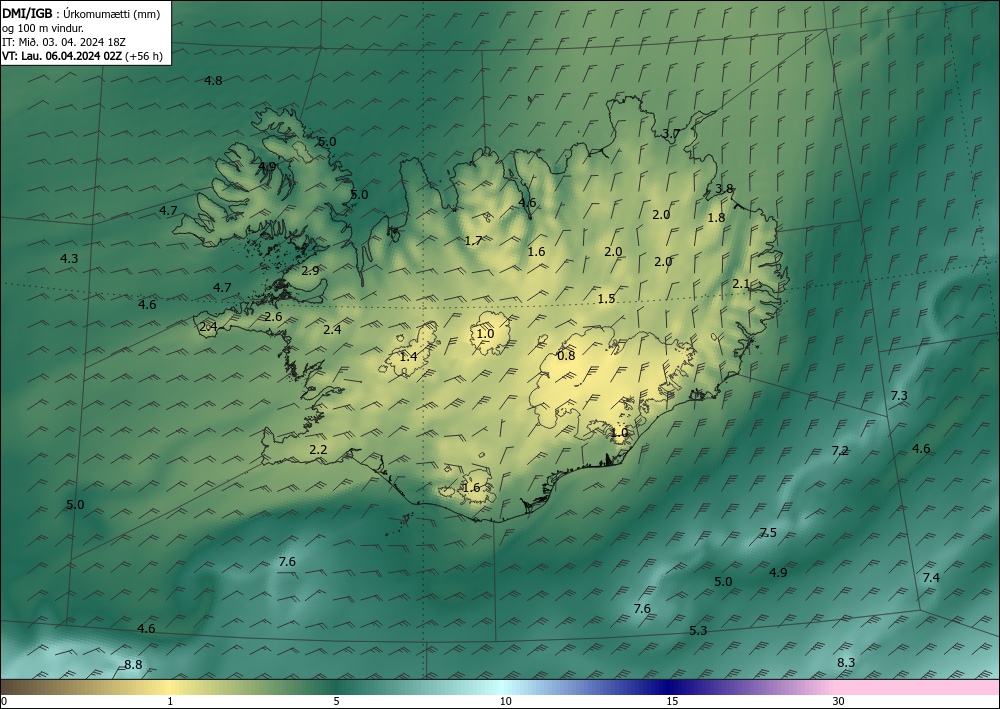Select the 2.1 value label
This screenshot has height=709, width=1000.
741,284
